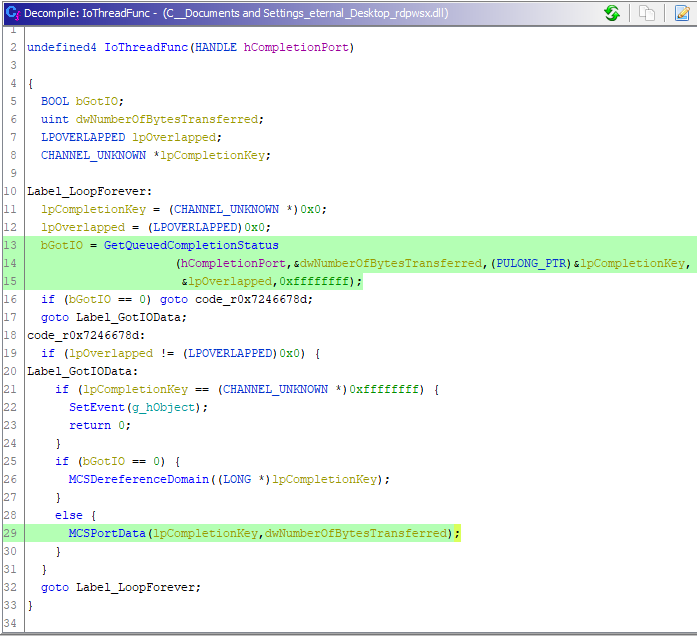This screenshot has height=636, width=697.
Task: Click the copy to clipboard icon
Action: tap(647, 13)
